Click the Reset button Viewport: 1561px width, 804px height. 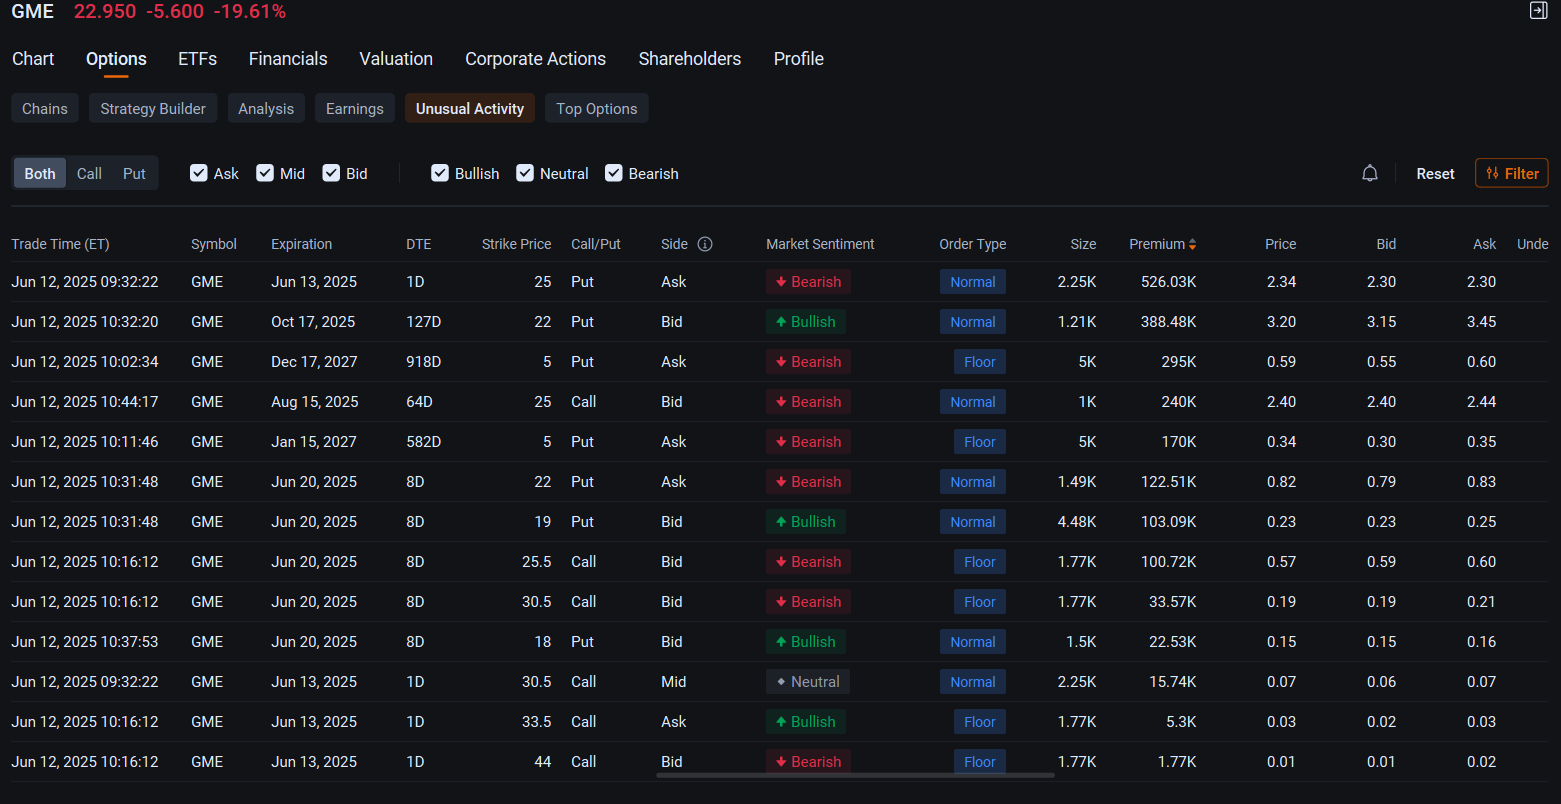tap(1435, 173)
